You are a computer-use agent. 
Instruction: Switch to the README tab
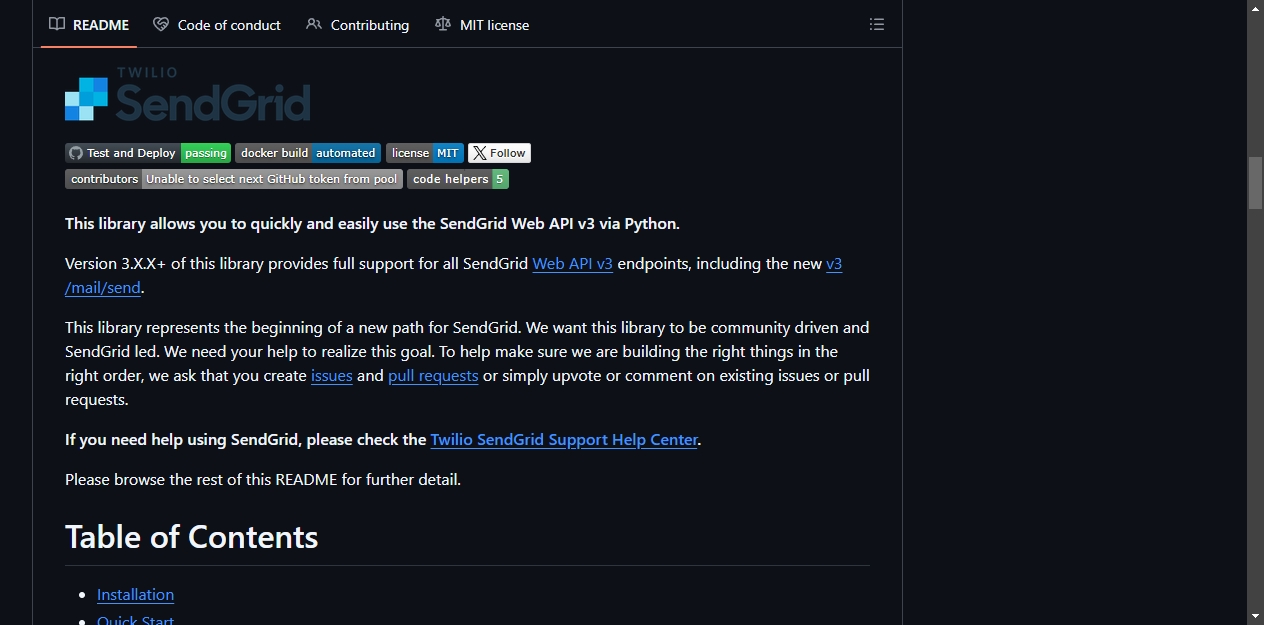click(89, 24)
